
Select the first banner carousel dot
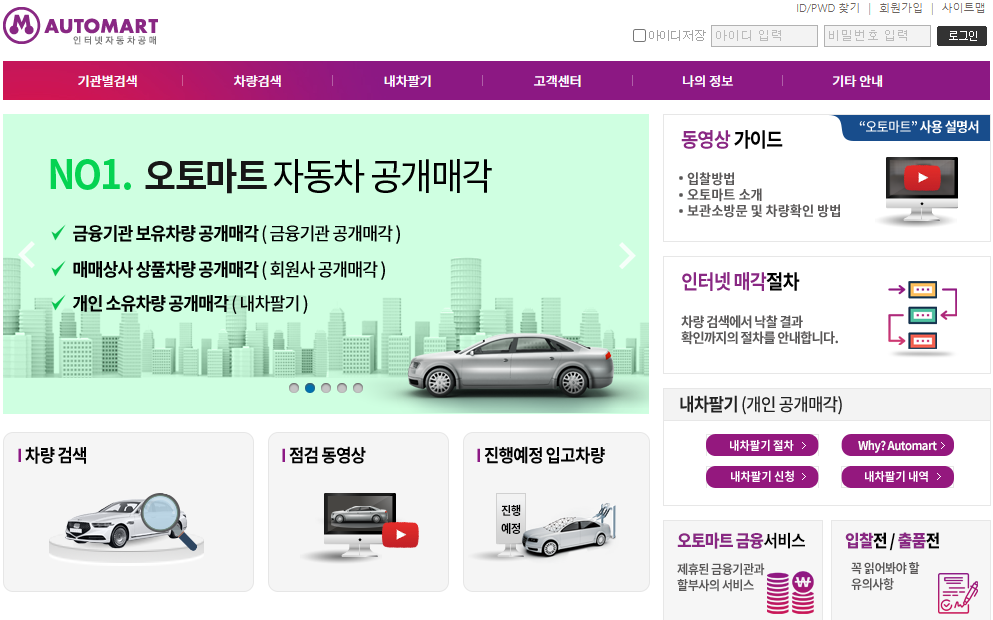click(294, 388)
